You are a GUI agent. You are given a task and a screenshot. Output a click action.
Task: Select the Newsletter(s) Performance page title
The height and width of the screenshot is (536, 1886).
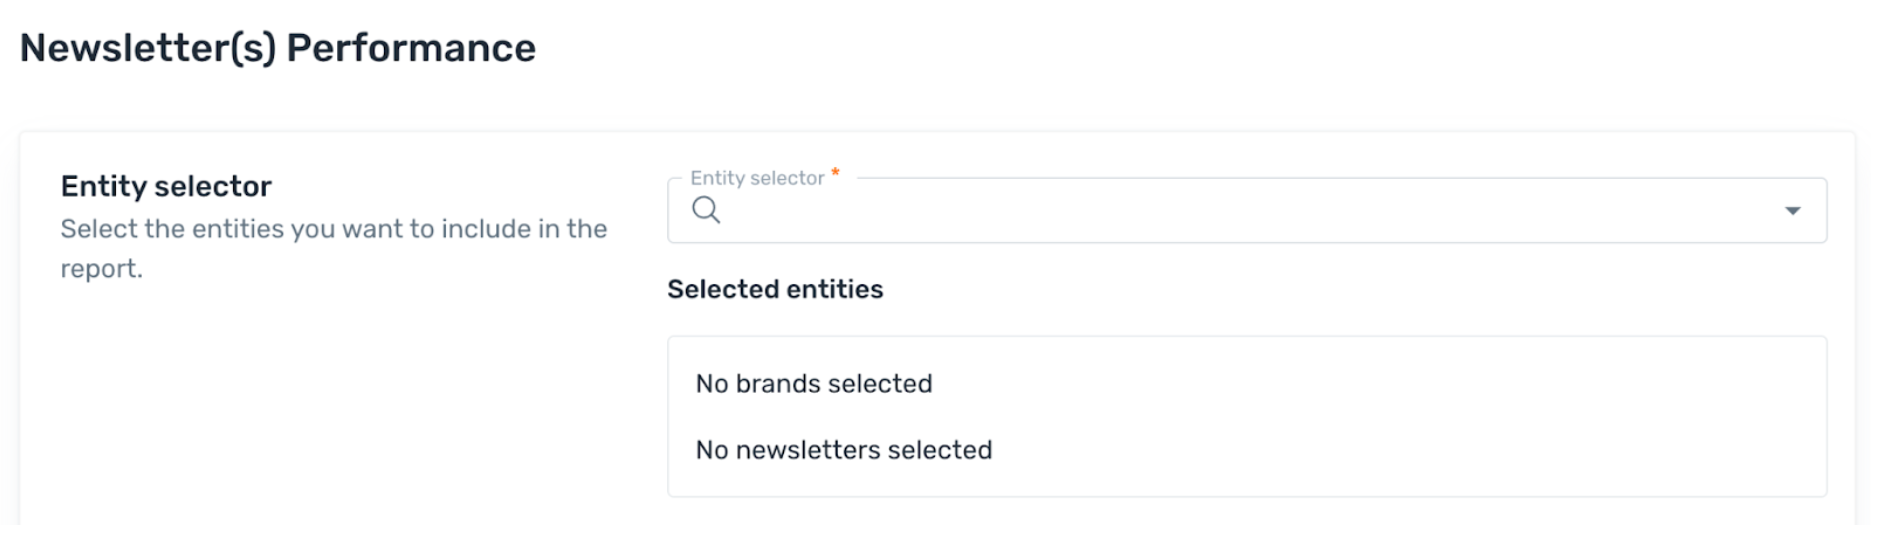click(x=278, y=48)
